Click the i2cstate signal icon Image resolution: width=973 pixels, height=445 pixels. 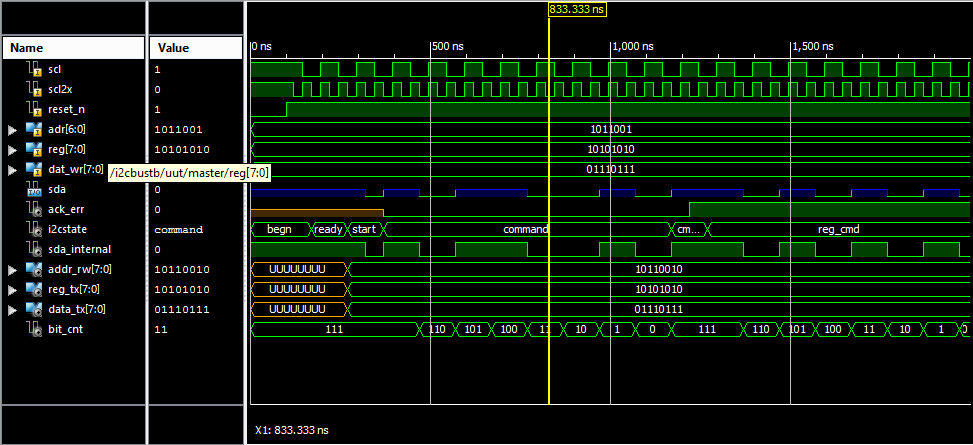click(35, 229)
